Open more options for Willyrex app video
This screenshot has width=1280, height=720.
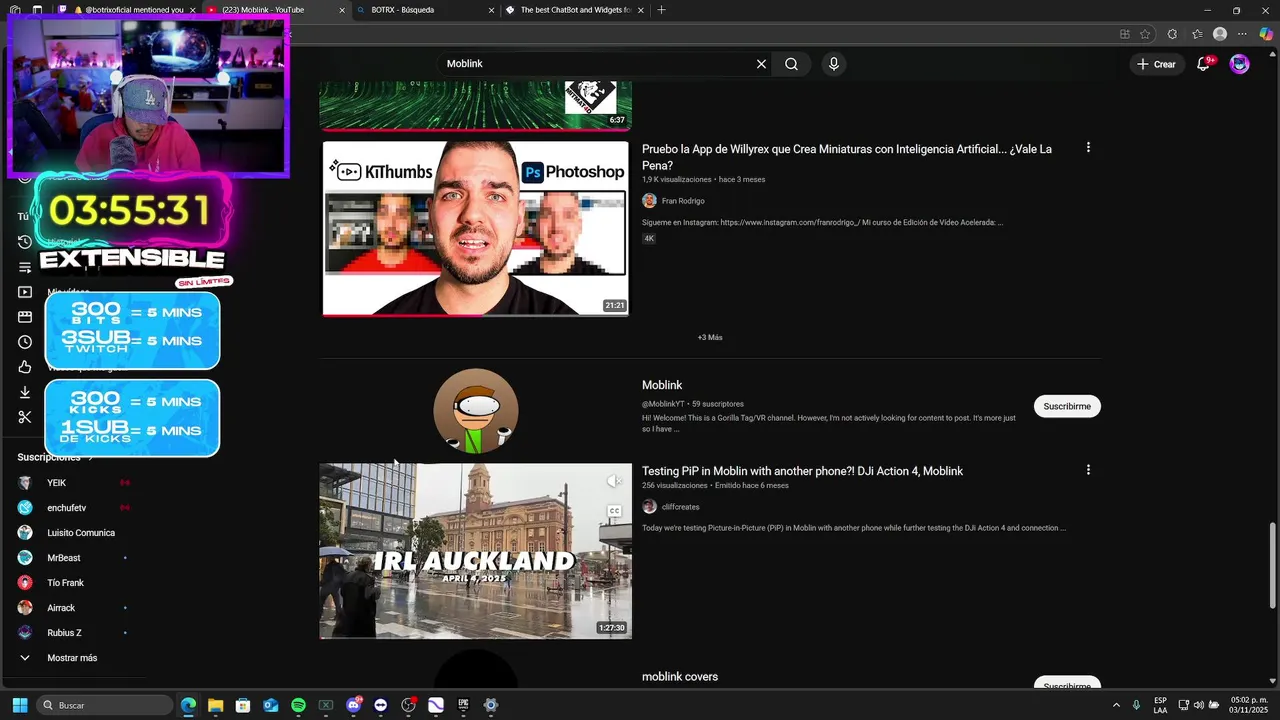tap(1088, 148)
